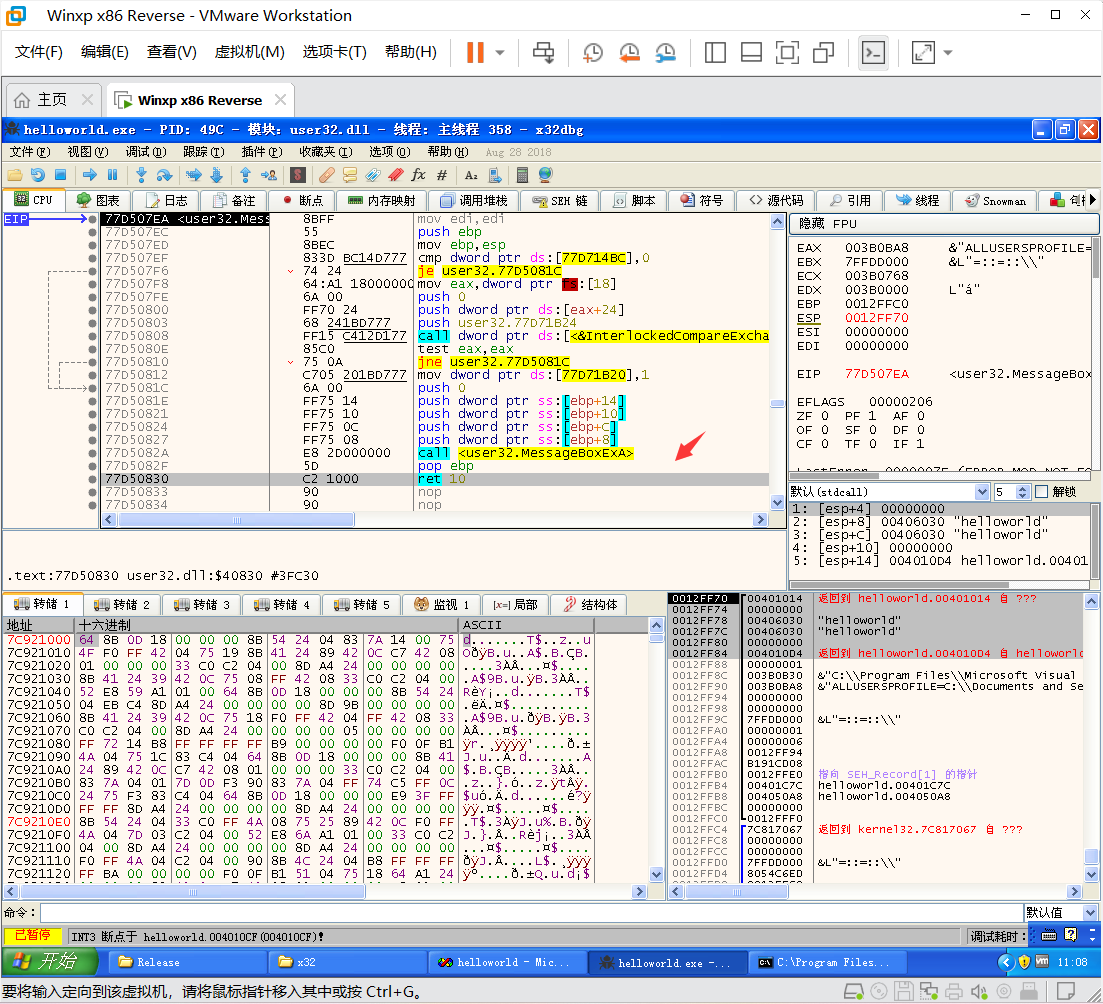1103x1004 pixels.
Task: Click the A₂ string references icon
Action: click(x=471, y=175)
